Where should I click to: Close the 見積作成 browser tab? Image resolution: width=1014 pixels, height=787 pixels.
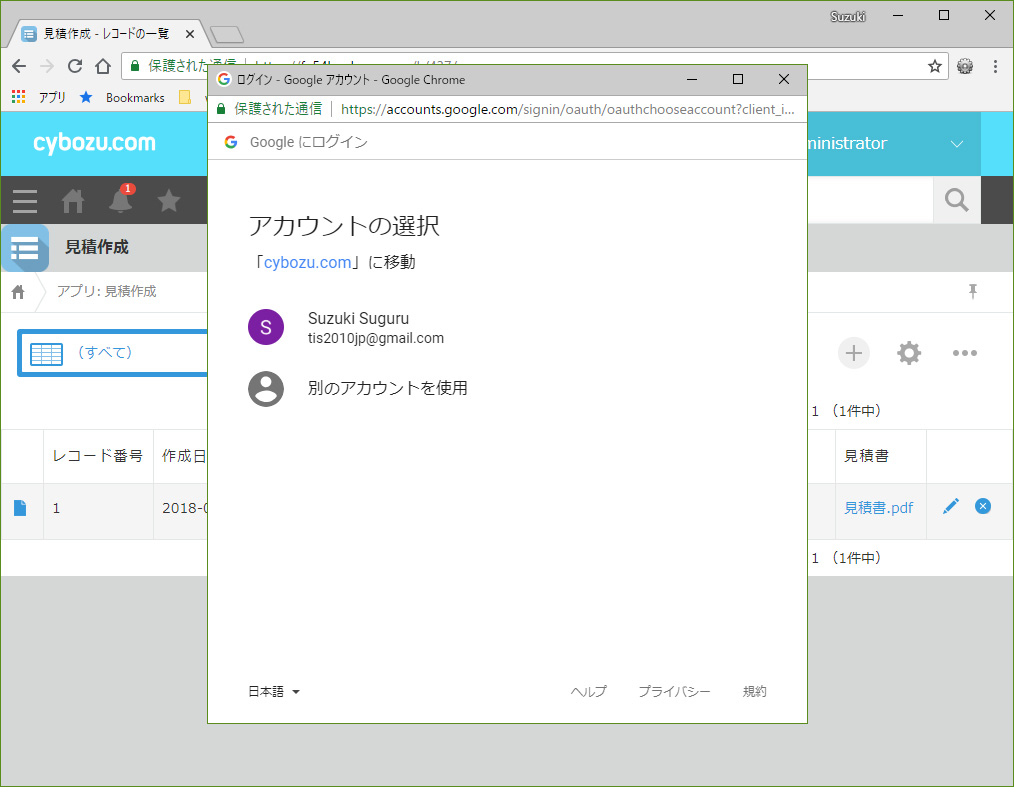189,34
